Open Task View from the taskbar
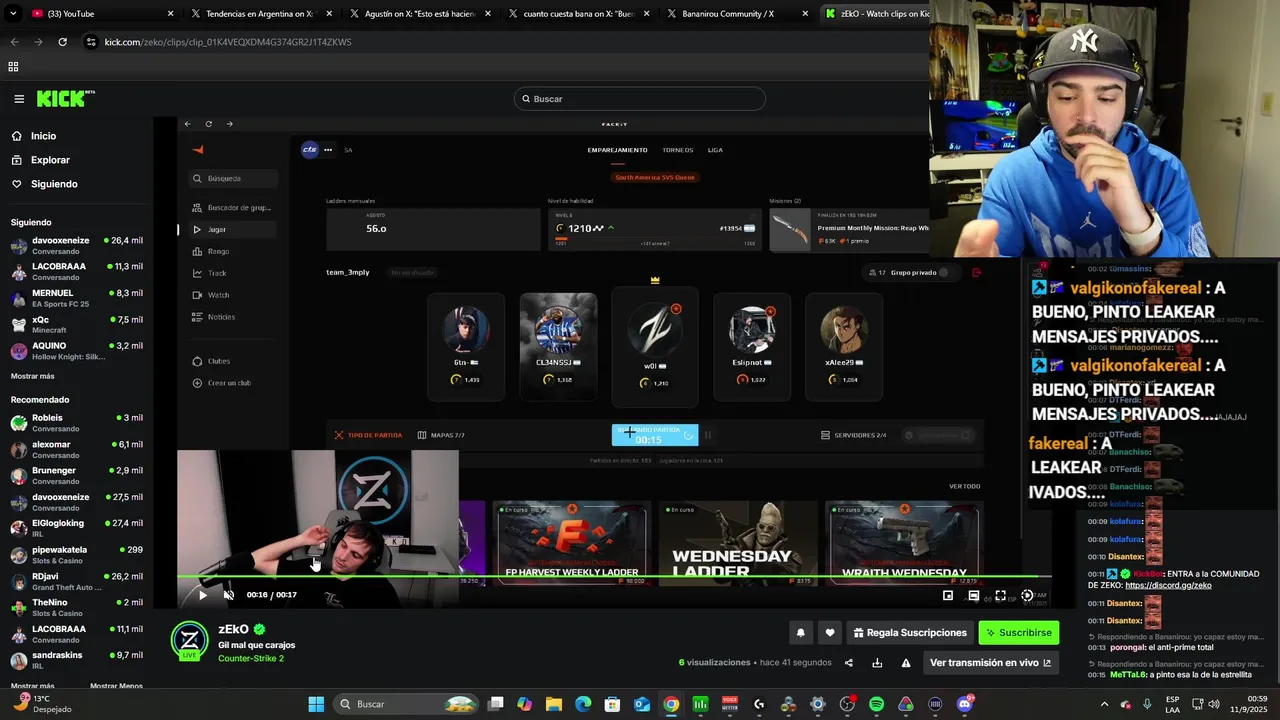This screenshot has width=1280, height=720. (x=495, y=704)
